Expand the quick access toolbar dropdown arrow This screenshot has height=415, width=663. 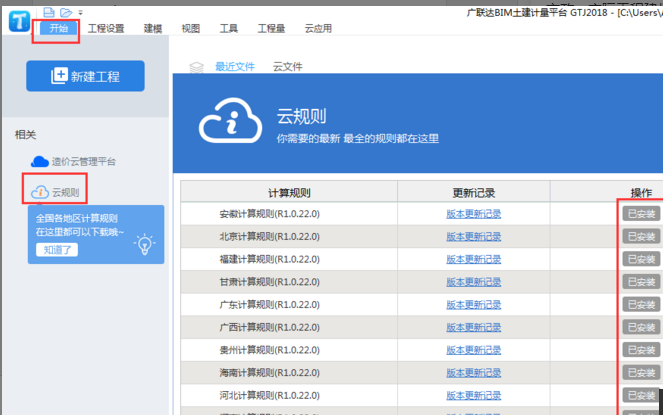[80, 13]
